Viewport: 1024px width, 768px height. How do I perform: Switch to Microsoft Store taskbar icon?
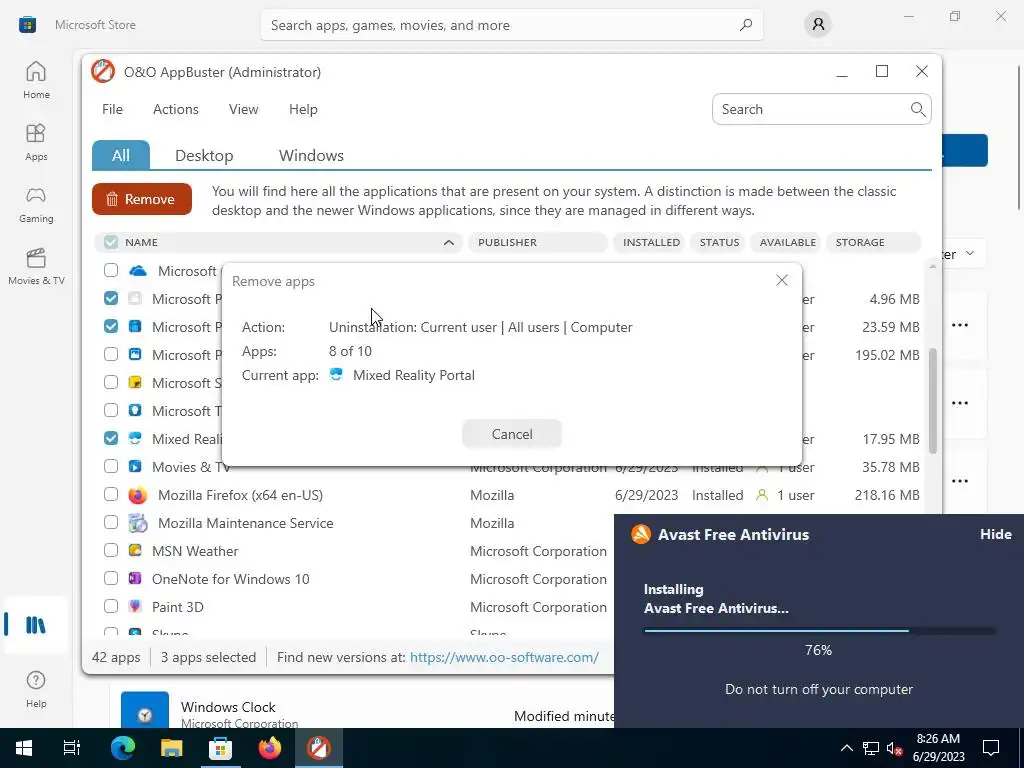coord(220,748)
